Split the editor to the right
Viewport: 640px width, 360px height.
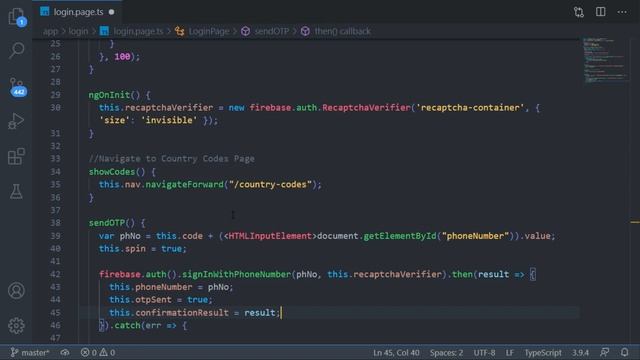(x=600, y=12)
